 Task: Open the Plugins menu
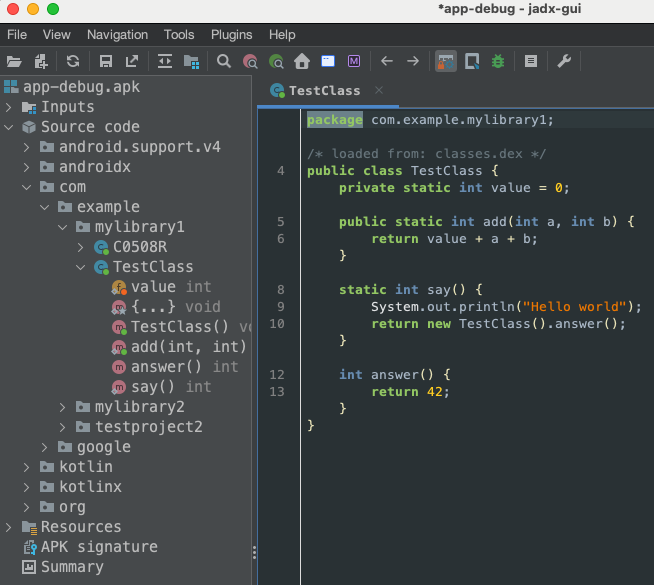tap(231, 35)
